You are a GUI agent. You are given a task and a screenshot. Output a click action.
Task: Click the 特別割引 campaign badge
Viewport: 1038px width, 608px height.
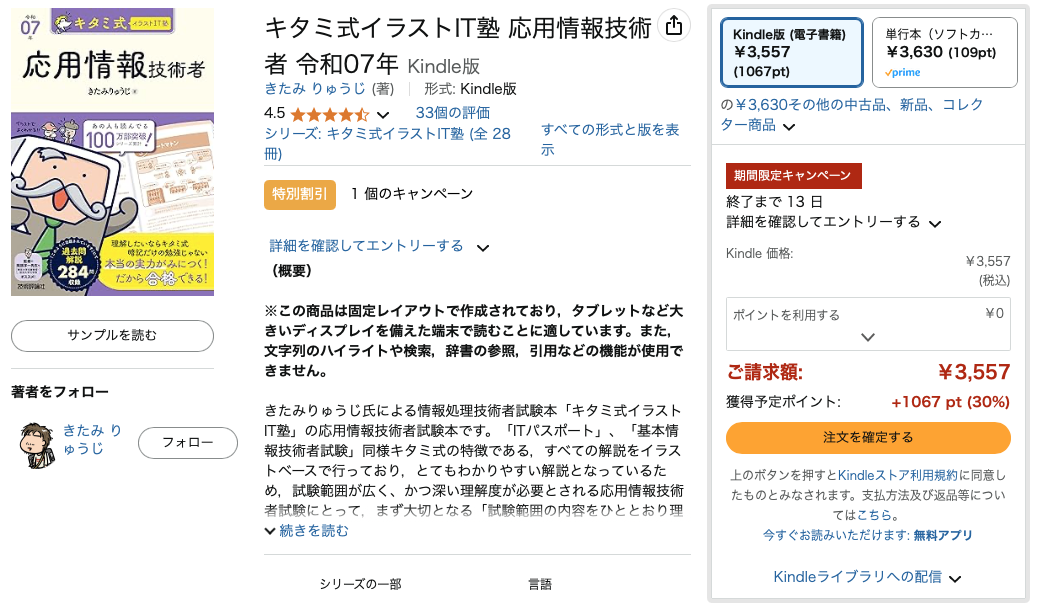coord(300,194)
